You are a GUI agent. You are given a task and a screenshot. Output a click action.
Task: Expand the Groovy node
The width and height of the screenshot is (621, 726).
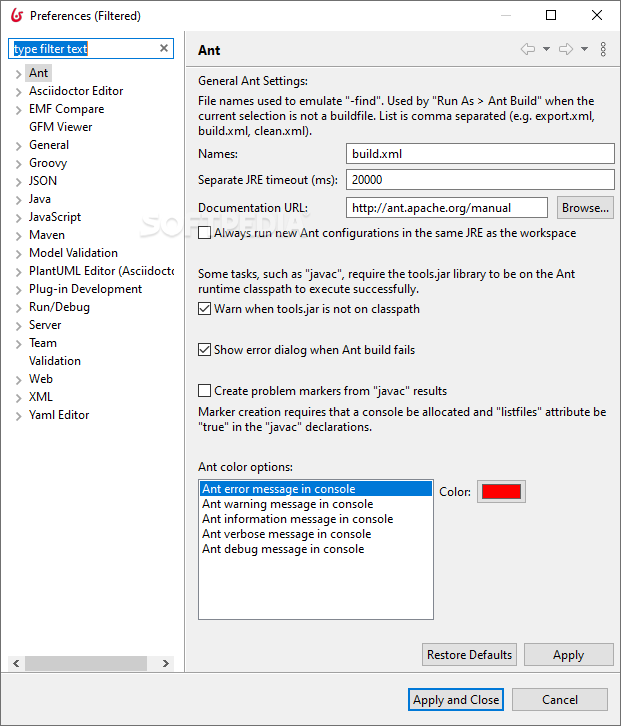(19, 164)
